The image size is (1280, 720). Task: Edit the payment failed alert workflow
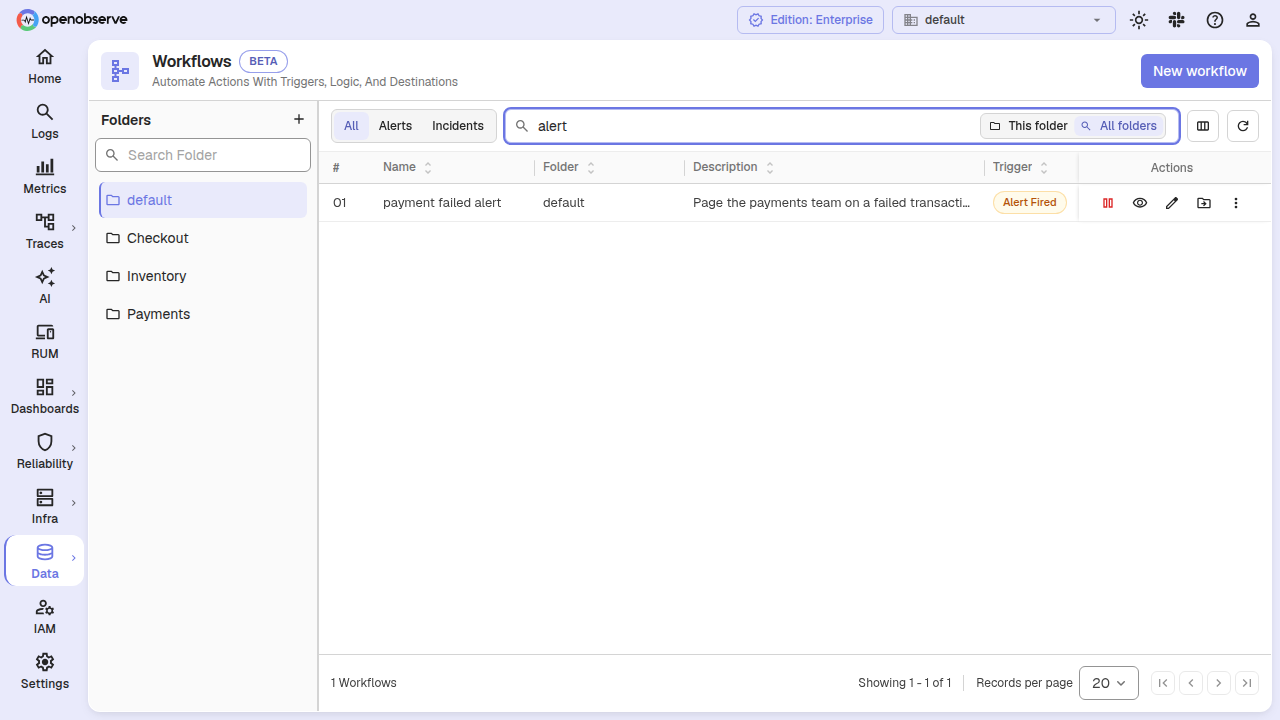coord(1172,203)
